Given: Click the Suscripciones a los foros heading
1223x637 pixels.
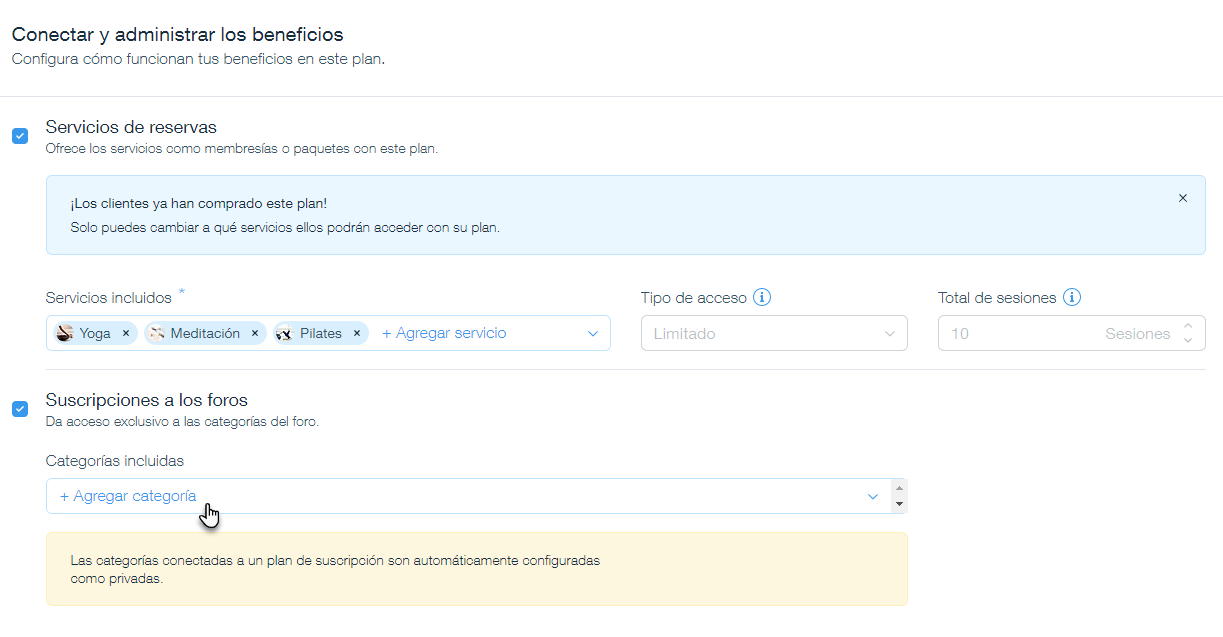Looking at the screenshot, I should (147, 400).
